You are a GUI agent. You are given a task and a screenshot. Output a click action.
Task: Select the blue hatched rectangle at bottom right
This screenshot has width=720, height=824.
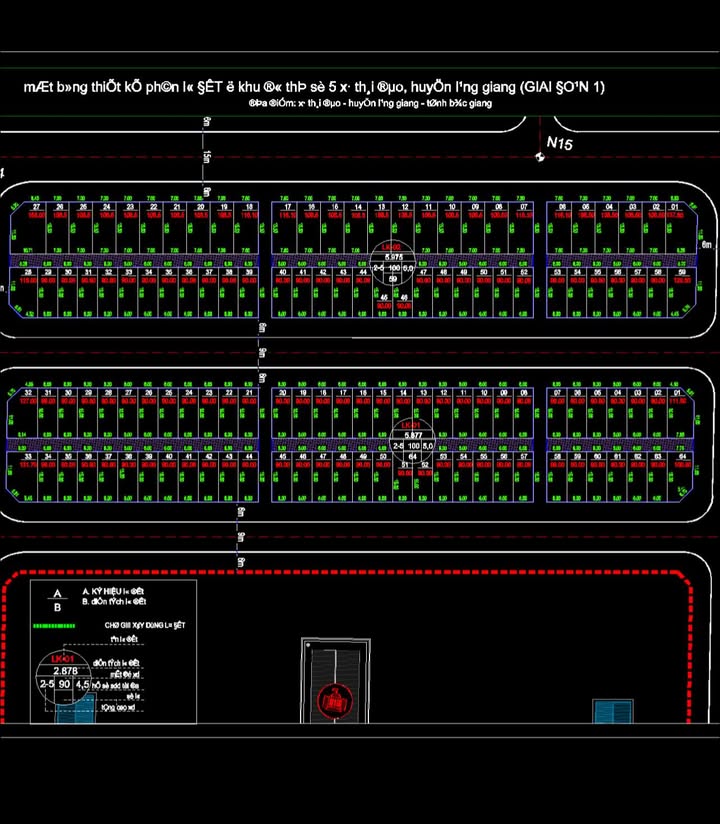[x=612, y=711]
